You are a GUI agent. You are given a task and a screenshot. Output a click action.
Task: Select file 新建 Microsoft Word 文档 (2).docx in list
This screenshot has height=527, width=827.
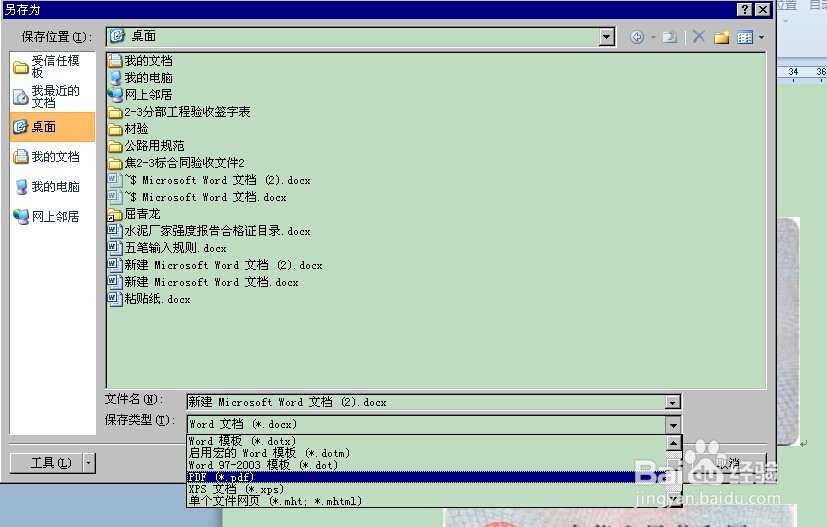click(x=215, y=265)
